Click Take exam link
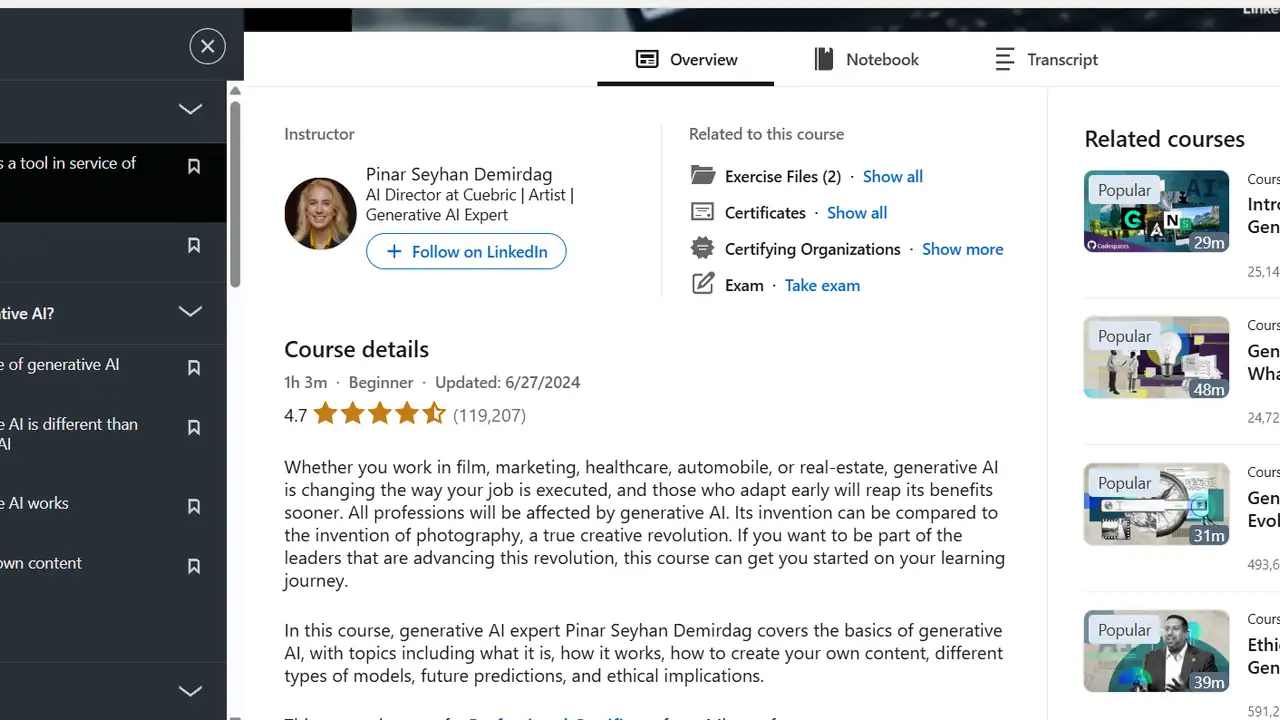 [x=822, y=285]
